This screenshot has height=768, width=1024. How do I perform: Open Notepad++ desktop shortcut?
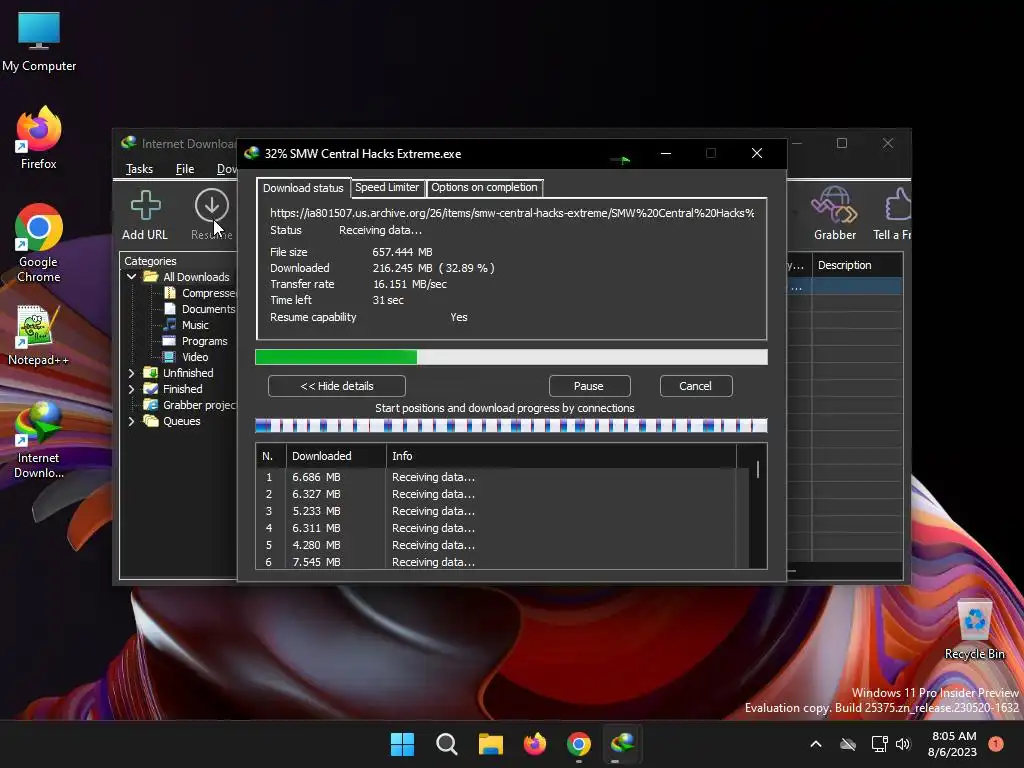coord(38,335)
